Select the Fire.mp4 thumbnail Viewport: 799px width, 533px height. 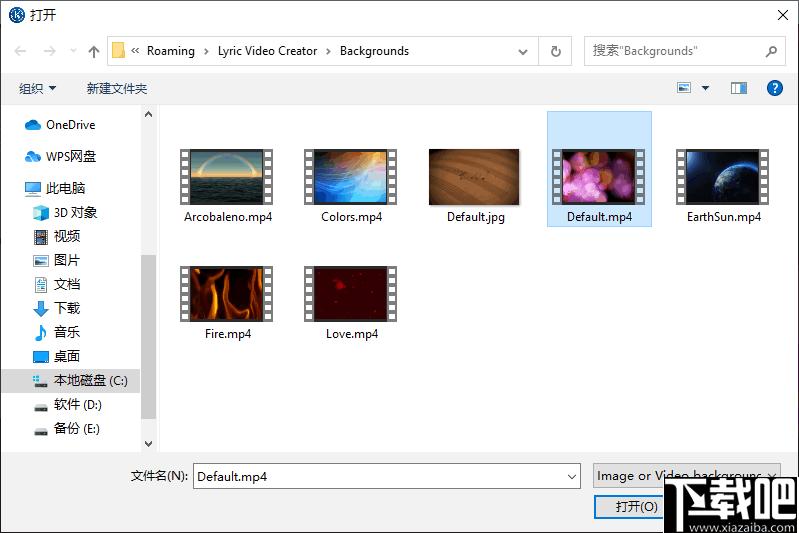click(227, 294)
